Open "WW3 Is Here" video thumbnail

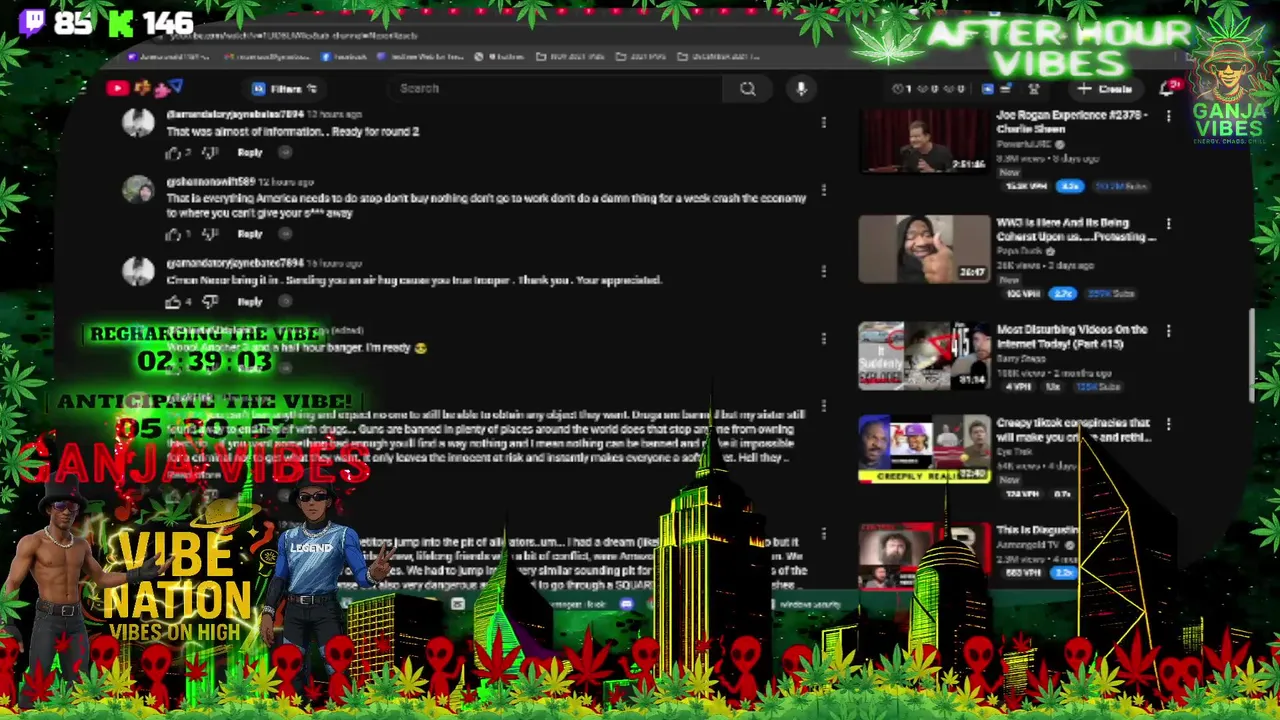924,249
